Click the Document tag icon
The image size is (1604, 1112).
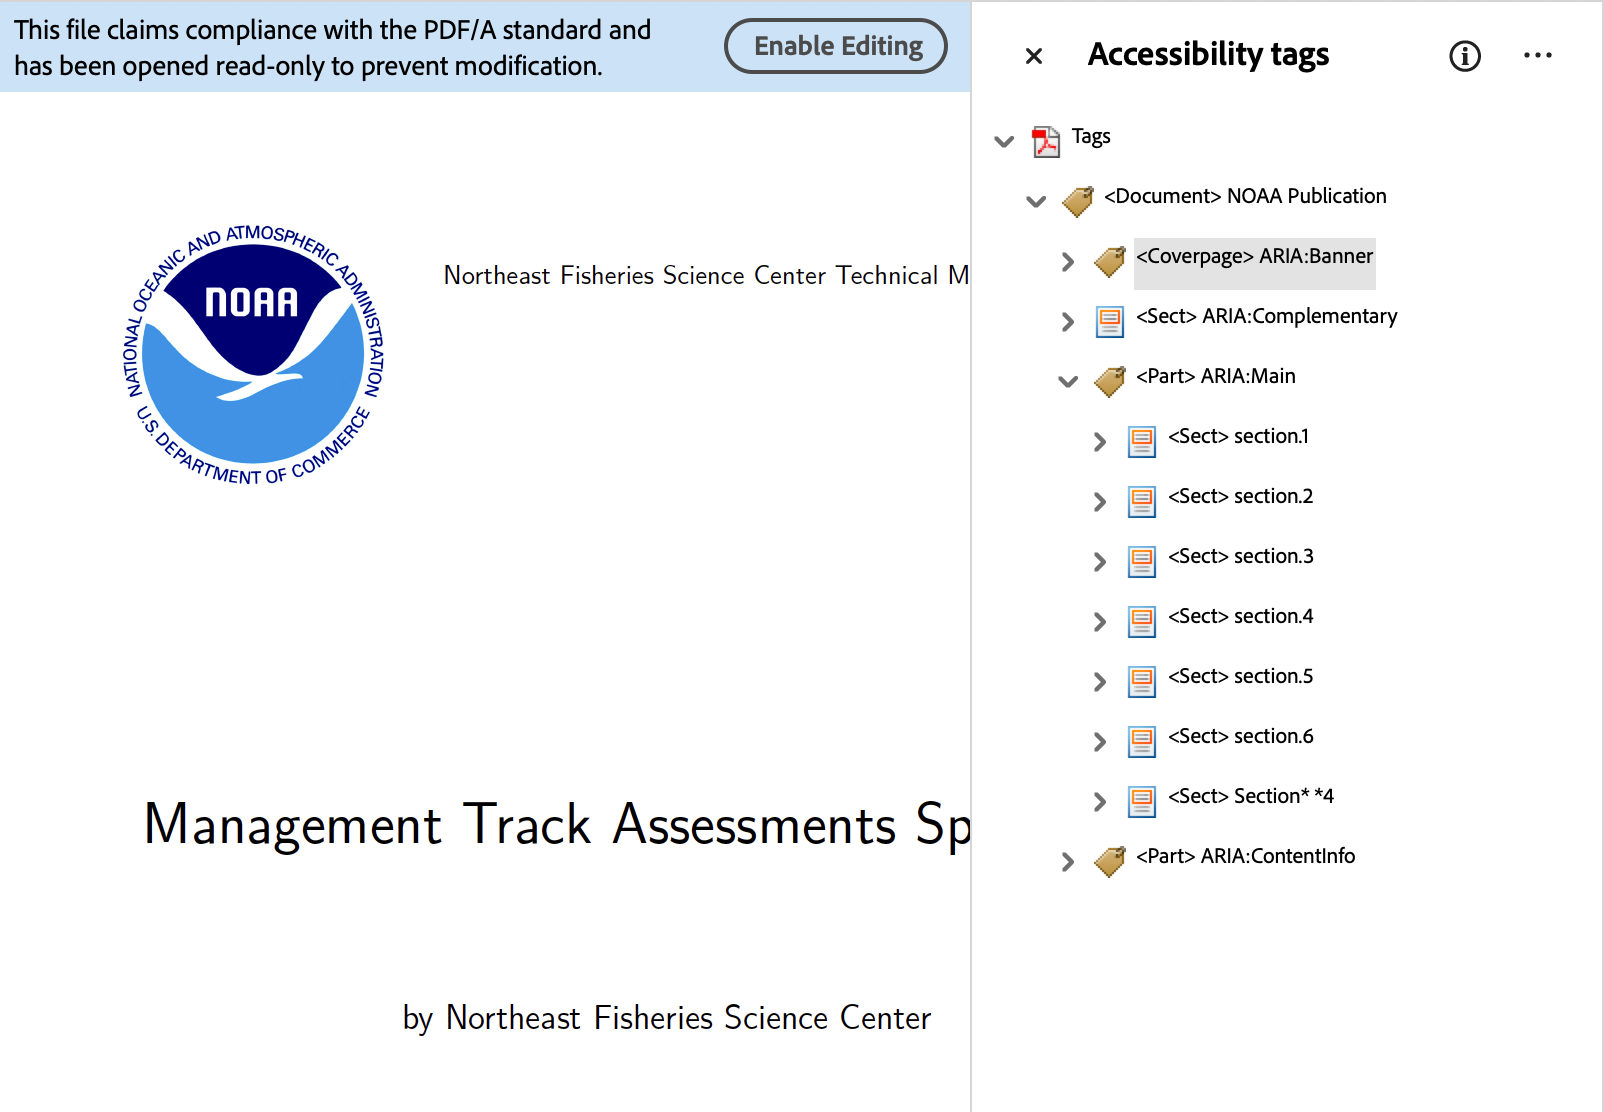click(x=1077, y=201)
